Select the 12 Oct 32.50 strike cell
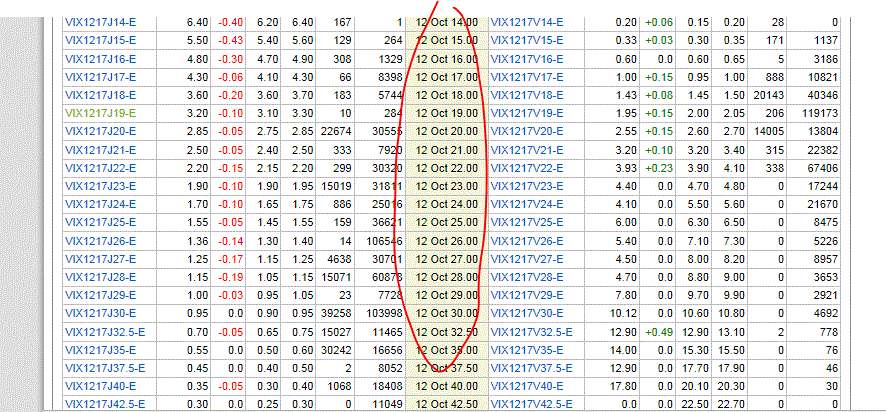The width and height of the screenshot is (886, 412). coord(447,332)
